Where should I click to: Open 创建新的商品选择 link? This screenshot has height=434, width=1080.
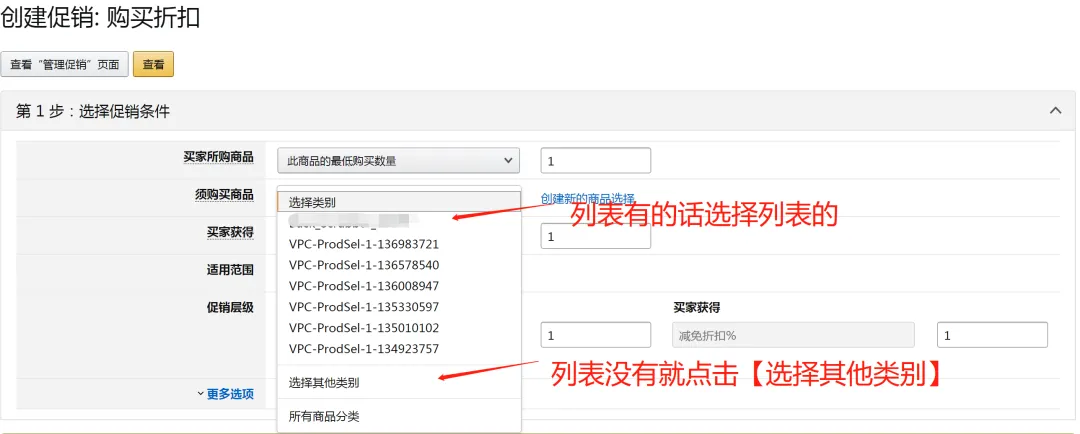(587, 198)
